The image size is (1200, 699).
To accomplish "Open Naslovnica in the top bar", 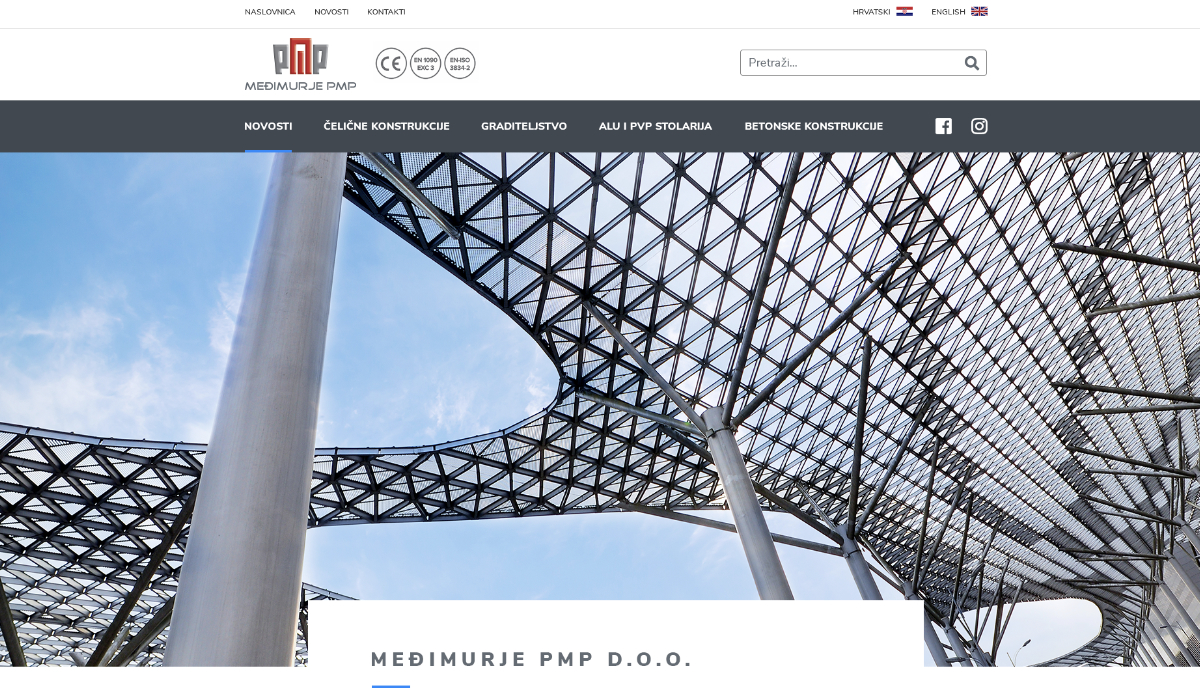I will coord(270,12).
